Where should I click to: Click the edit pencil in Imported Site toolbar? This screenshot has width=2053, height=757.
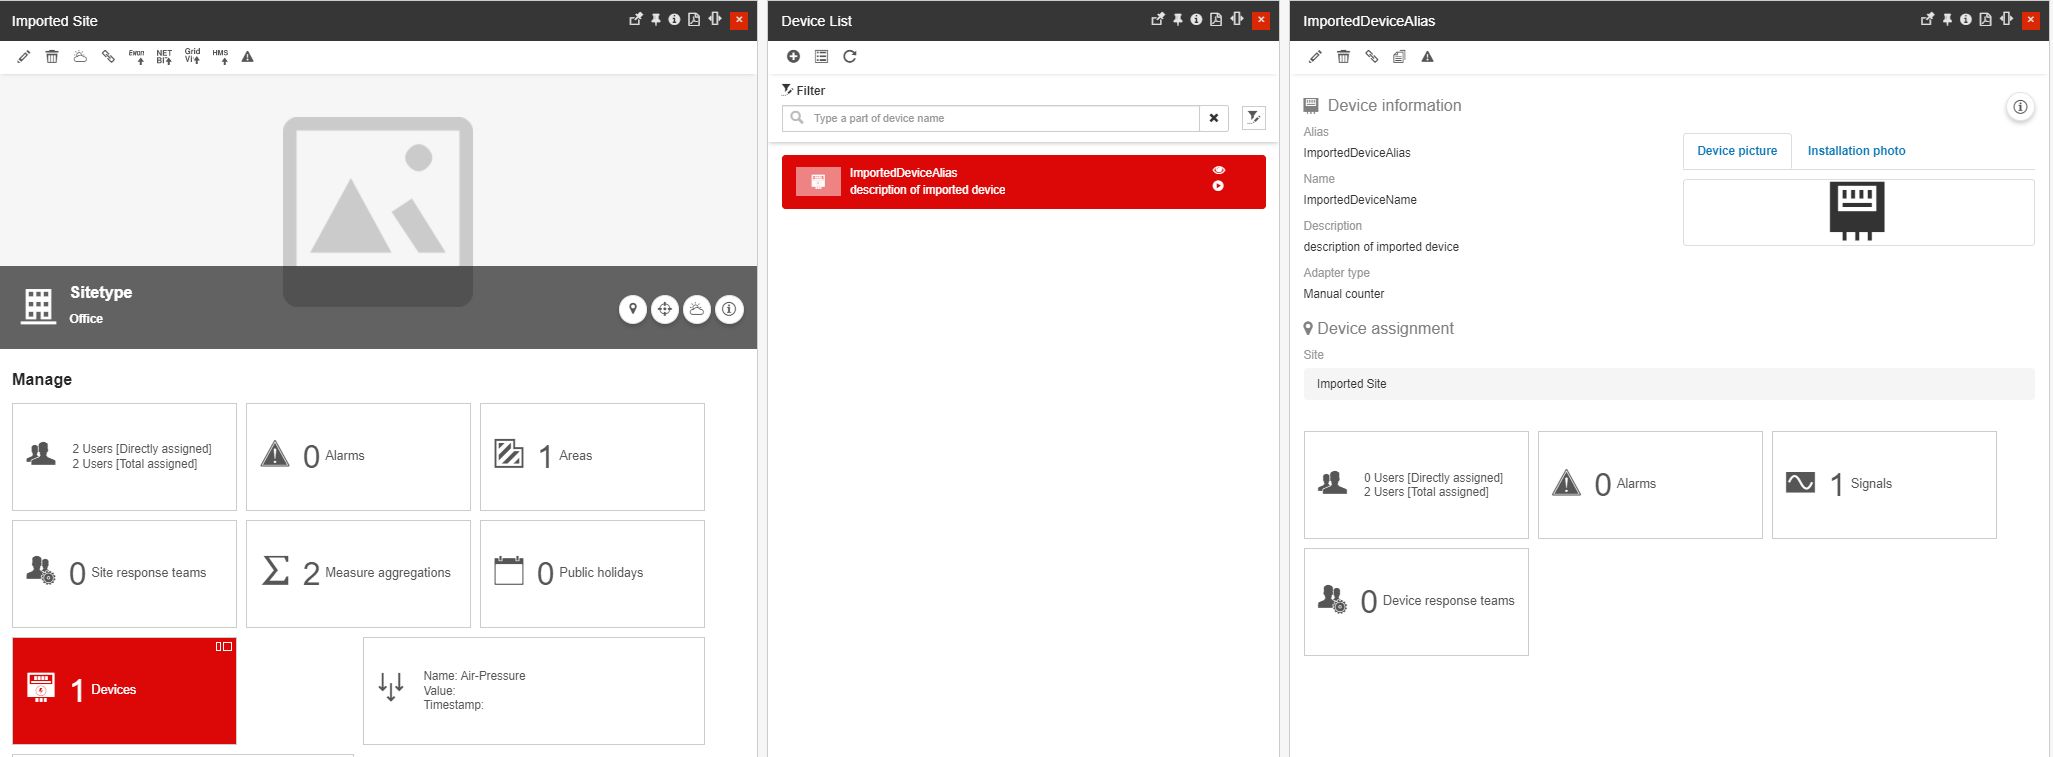(24, 57)
